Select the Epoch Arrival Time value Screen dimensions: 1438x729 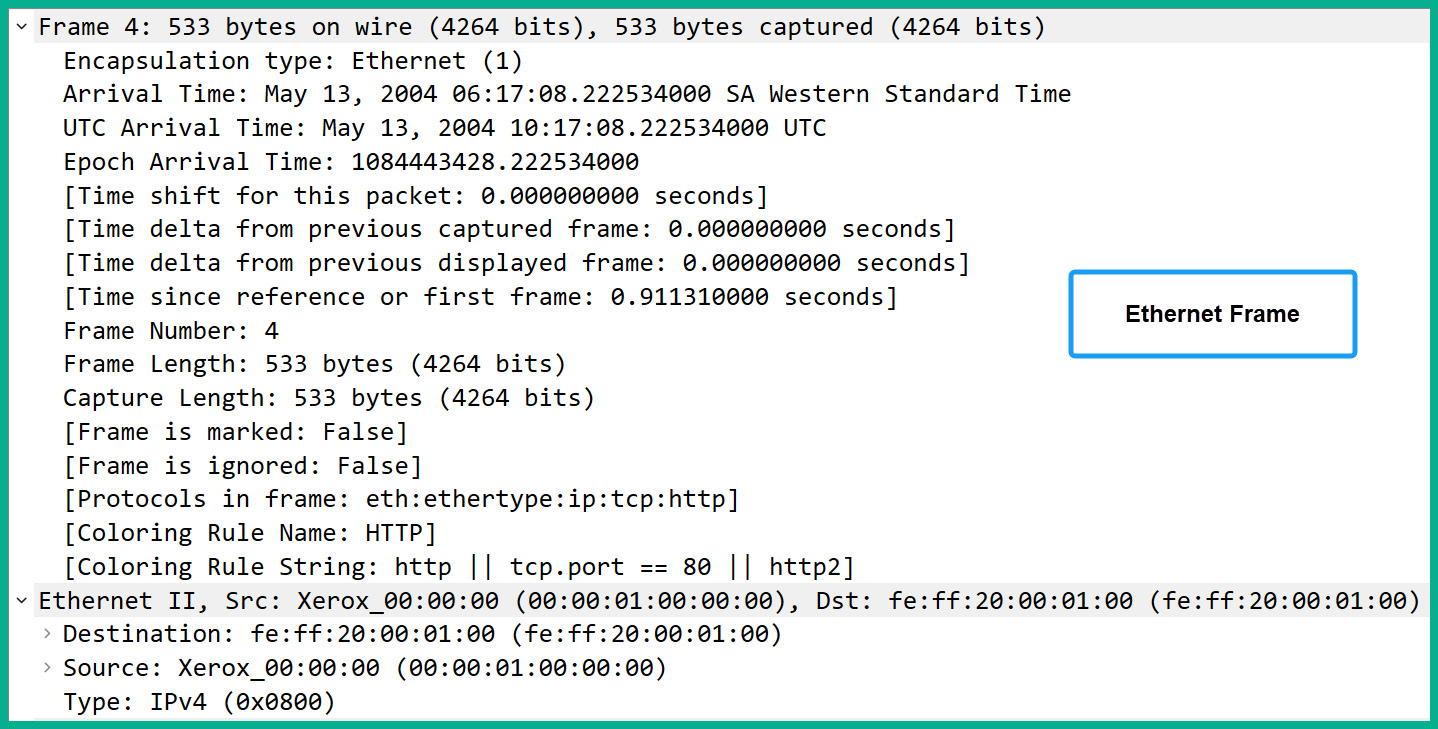click(x=350, y=162)
